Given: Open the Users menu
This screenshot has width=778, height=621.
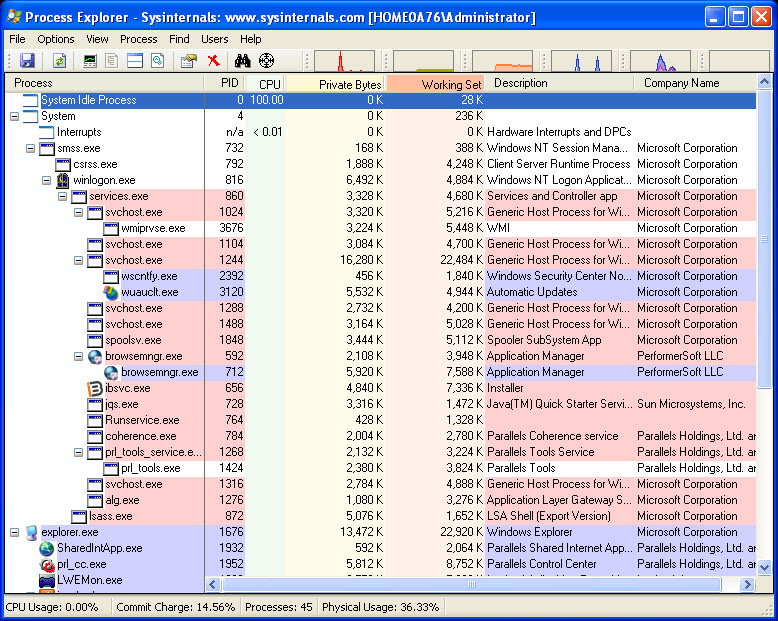Looking at the screenshot, I should pos(214,39).
